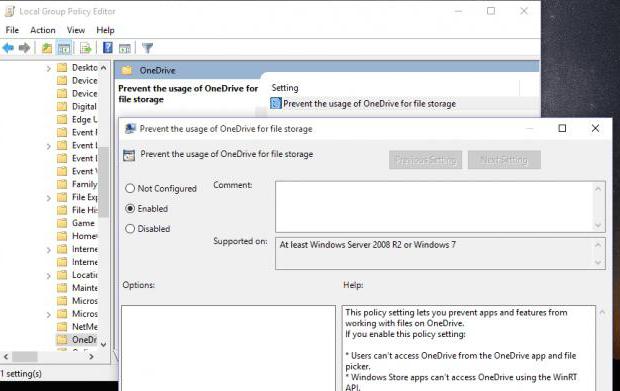
Task: Select the OneDr folder in tree
Action: point(77,340)
